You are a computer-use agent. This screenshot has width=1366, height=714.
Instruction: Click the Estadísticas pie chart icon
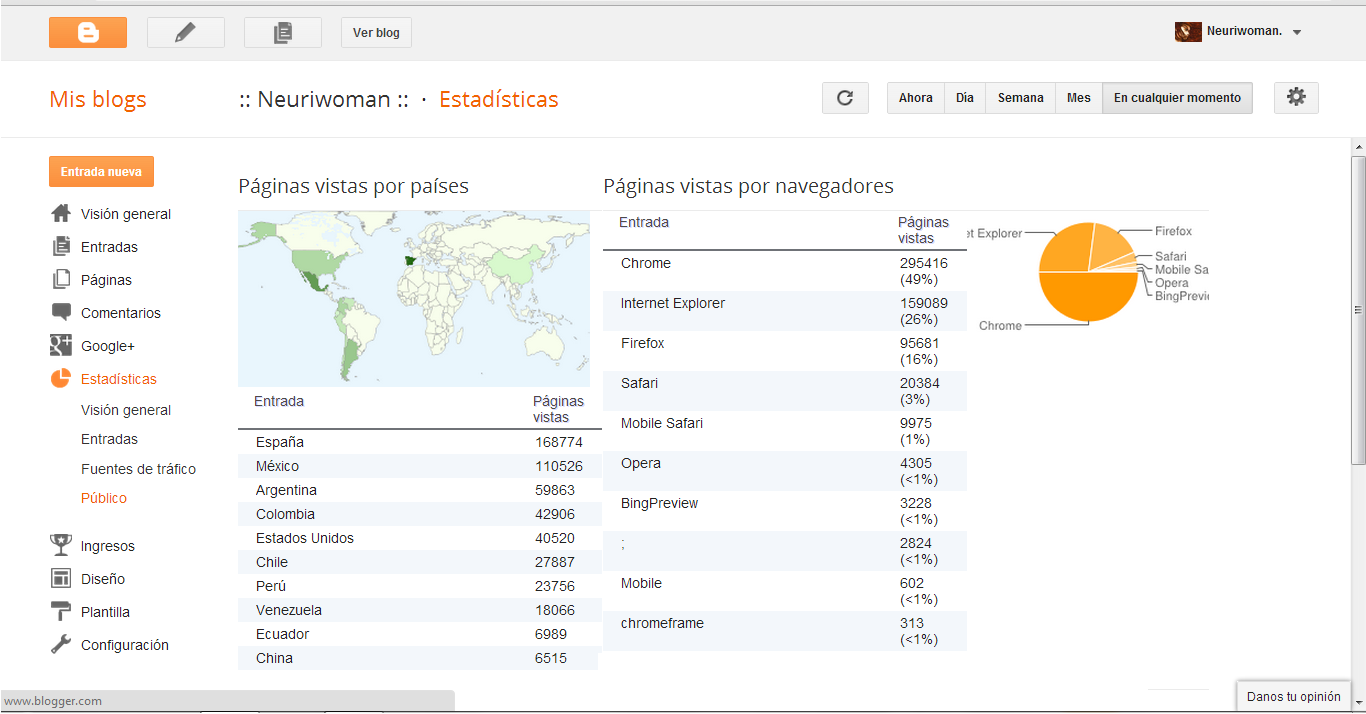click(x=61, y=378)
